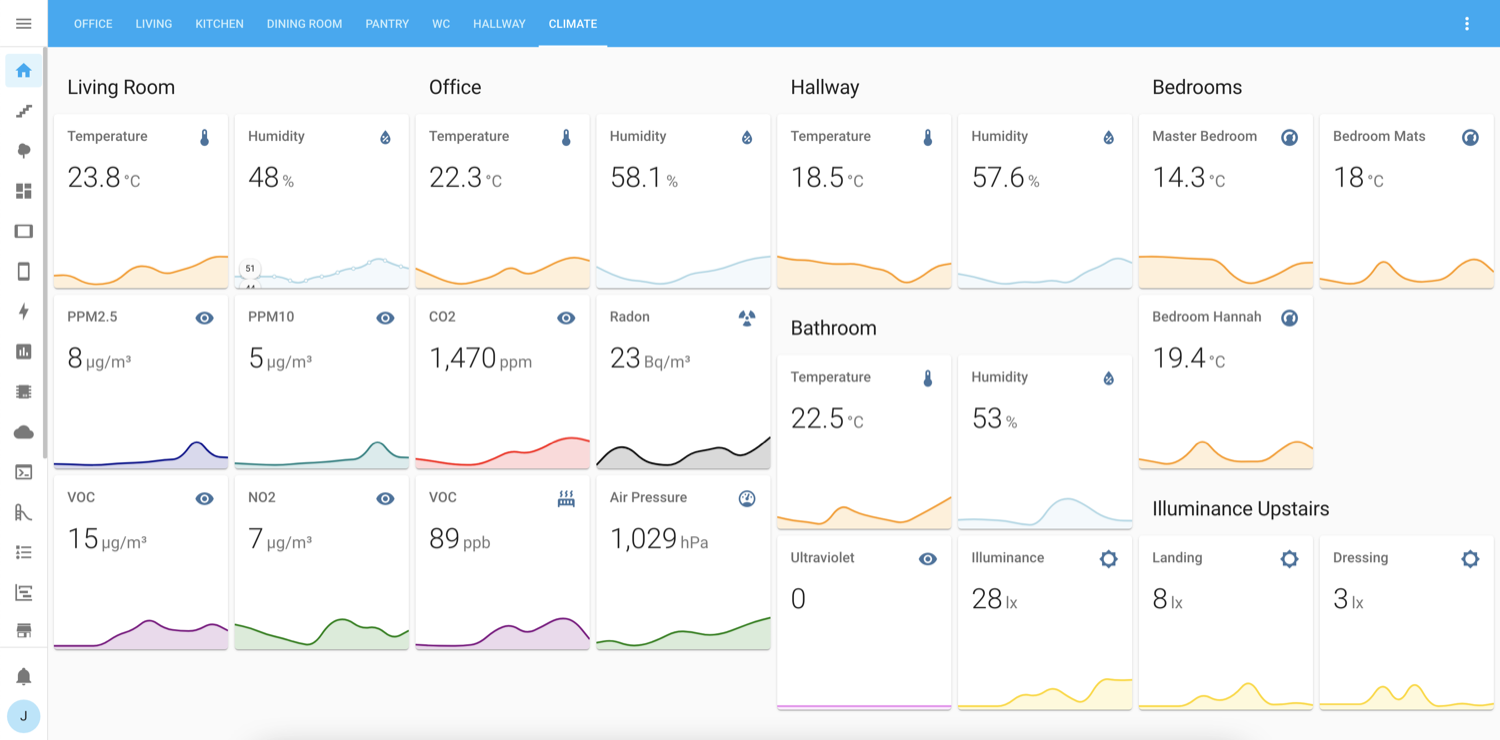The image size is (1500, 740).
Task: Click the Living Room Temperature thermometer icon
Action: [205, 138]
